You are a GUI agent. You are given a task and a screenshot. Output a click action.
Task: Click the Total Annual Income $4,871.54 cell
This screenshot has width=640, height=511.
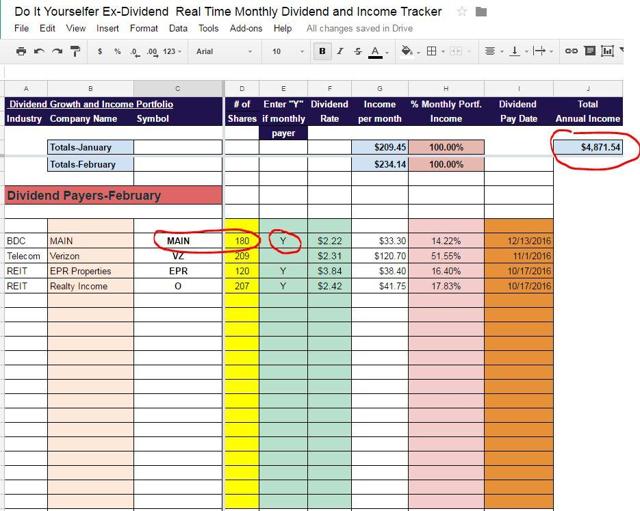click(x=588, y=147)
